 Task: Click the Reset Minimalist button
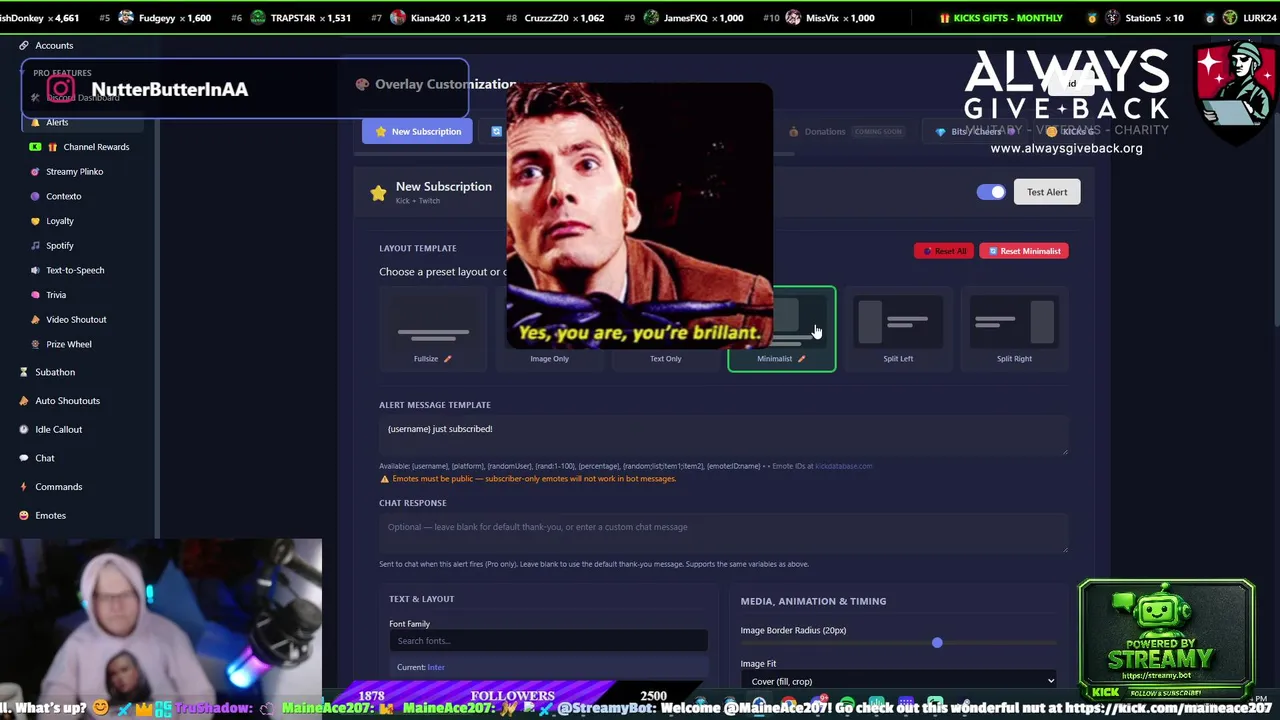1024,251
